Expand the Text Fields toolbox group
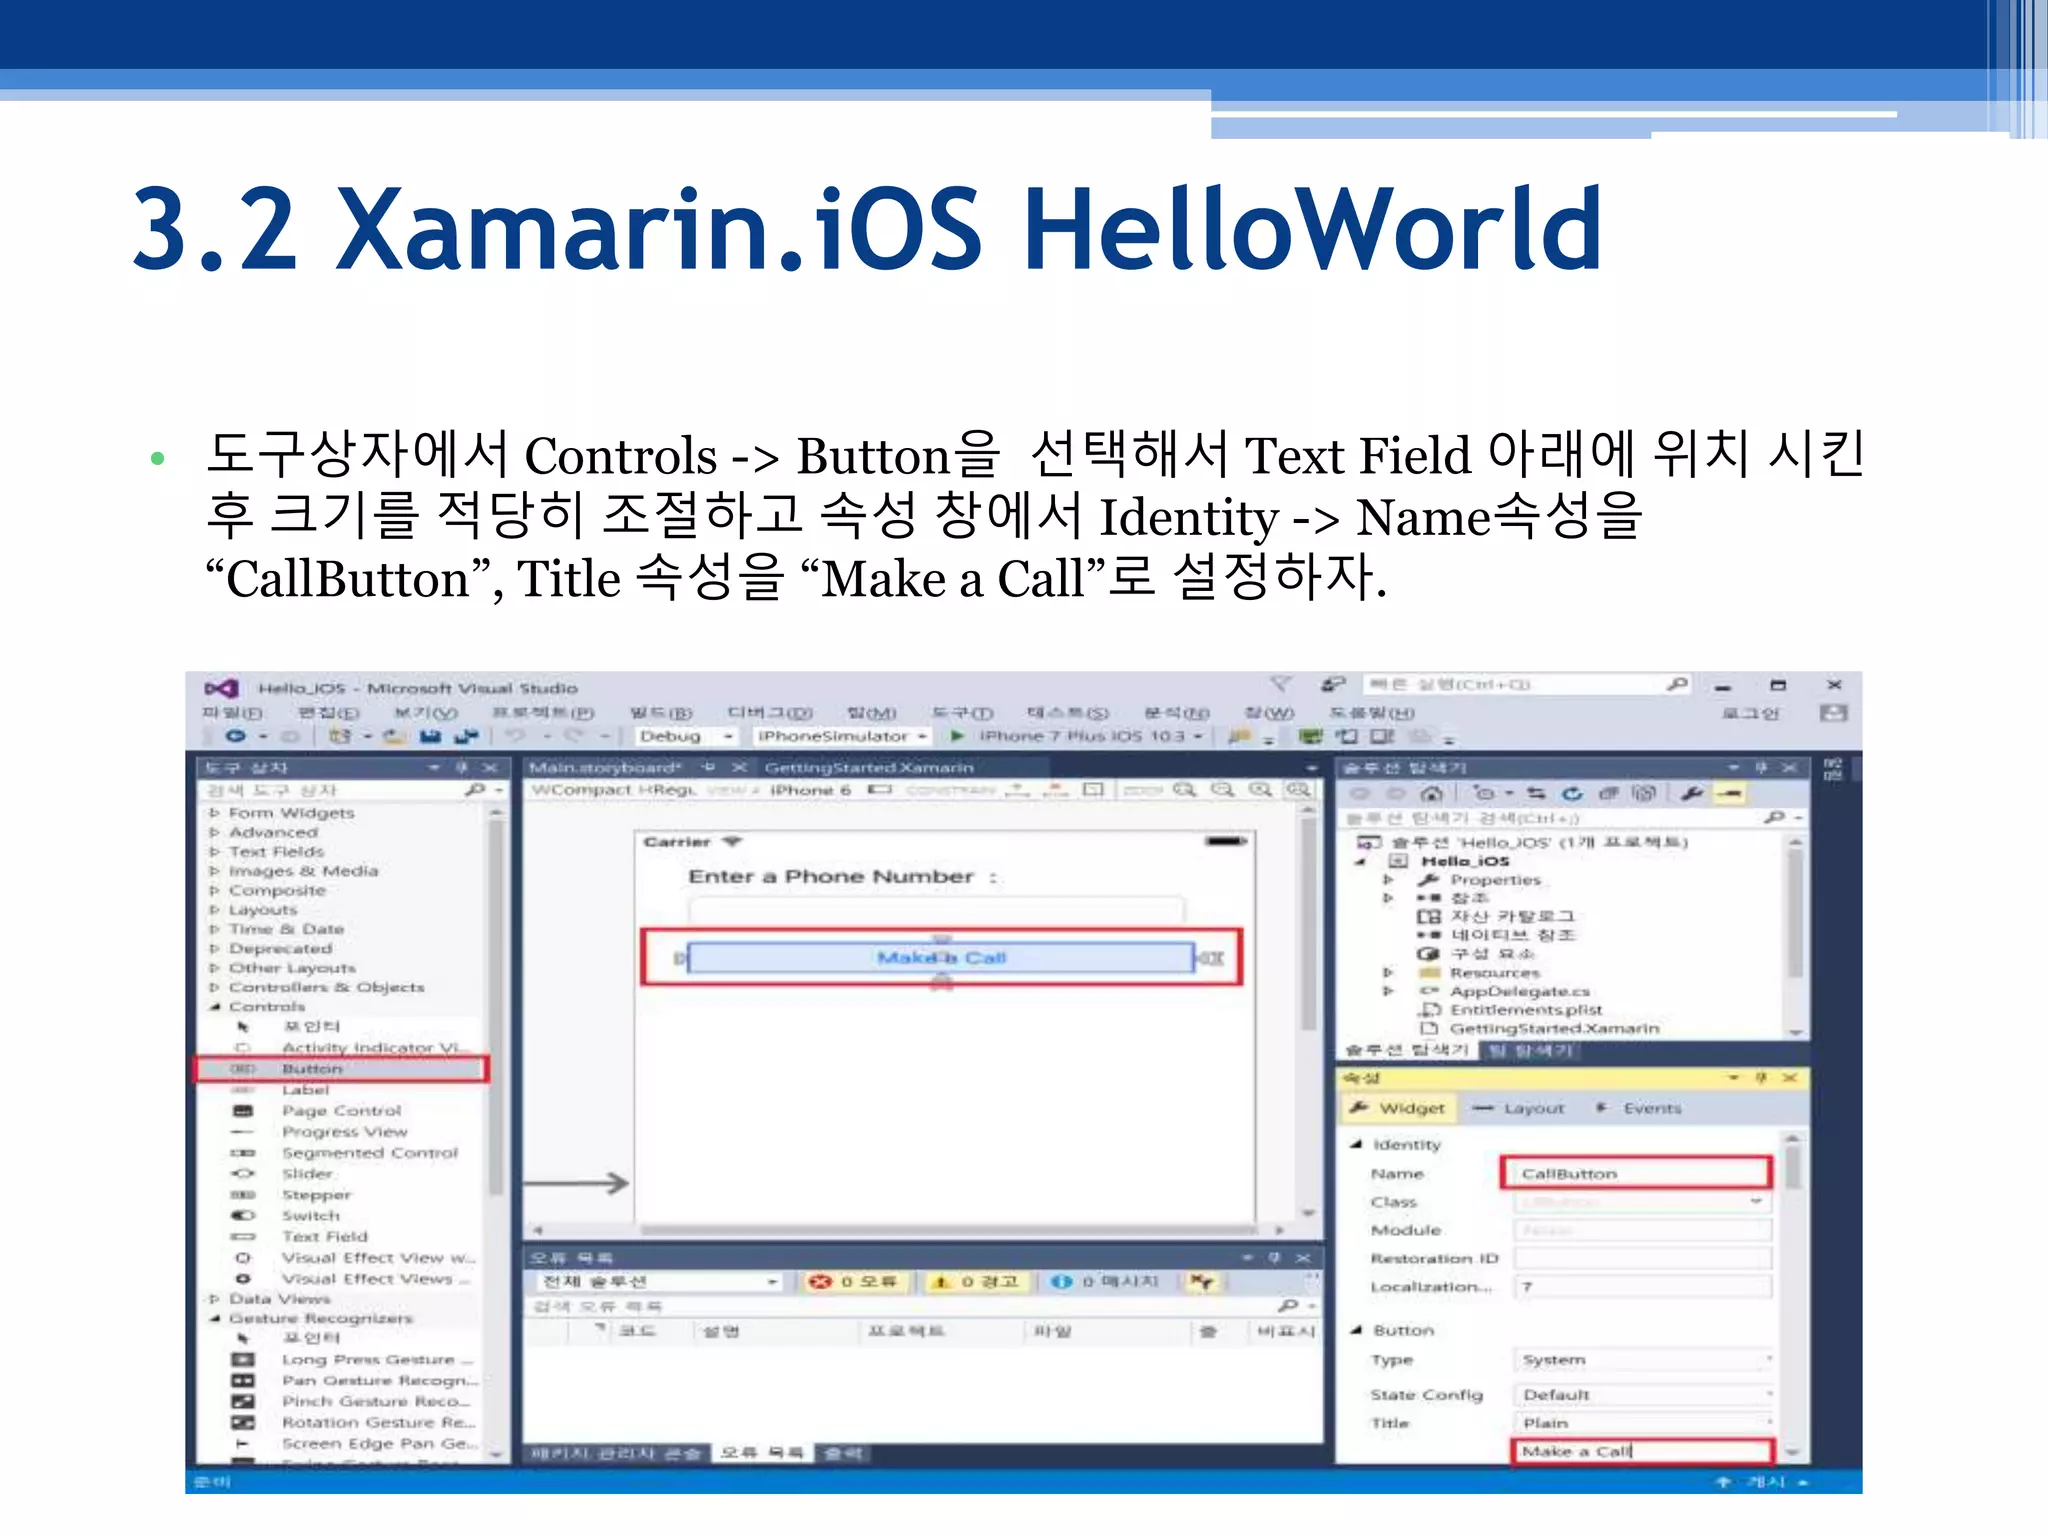Viewport: 2048px width, 1536px height. tap(214, 852)
